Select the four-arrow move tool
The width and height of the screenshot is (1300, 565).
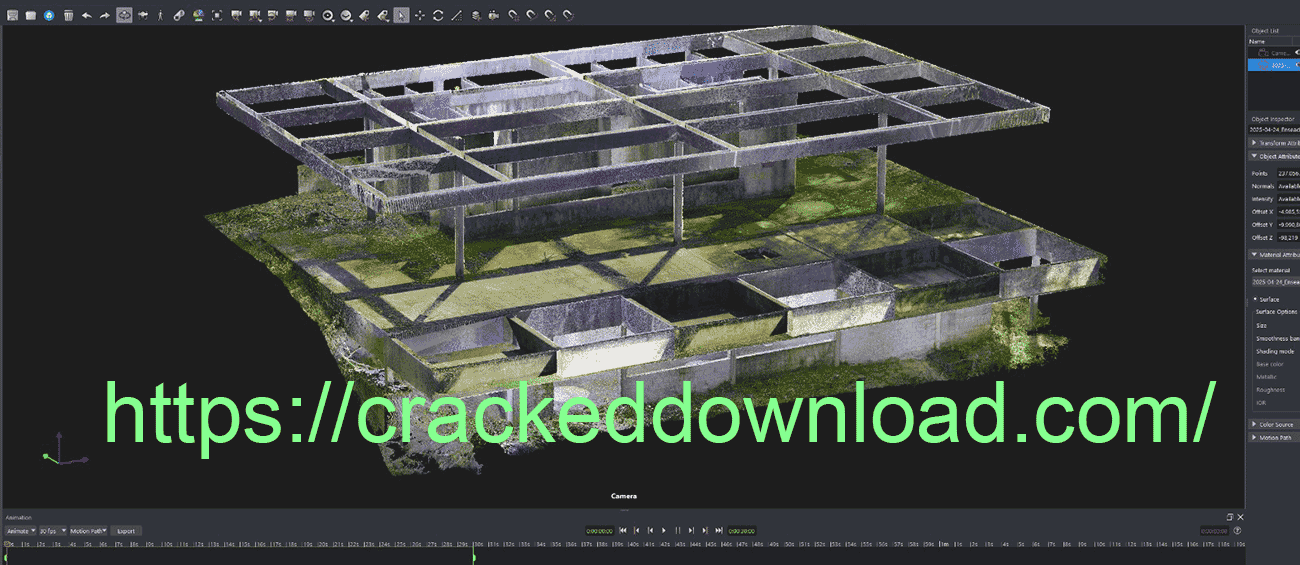tap(420, 15)
